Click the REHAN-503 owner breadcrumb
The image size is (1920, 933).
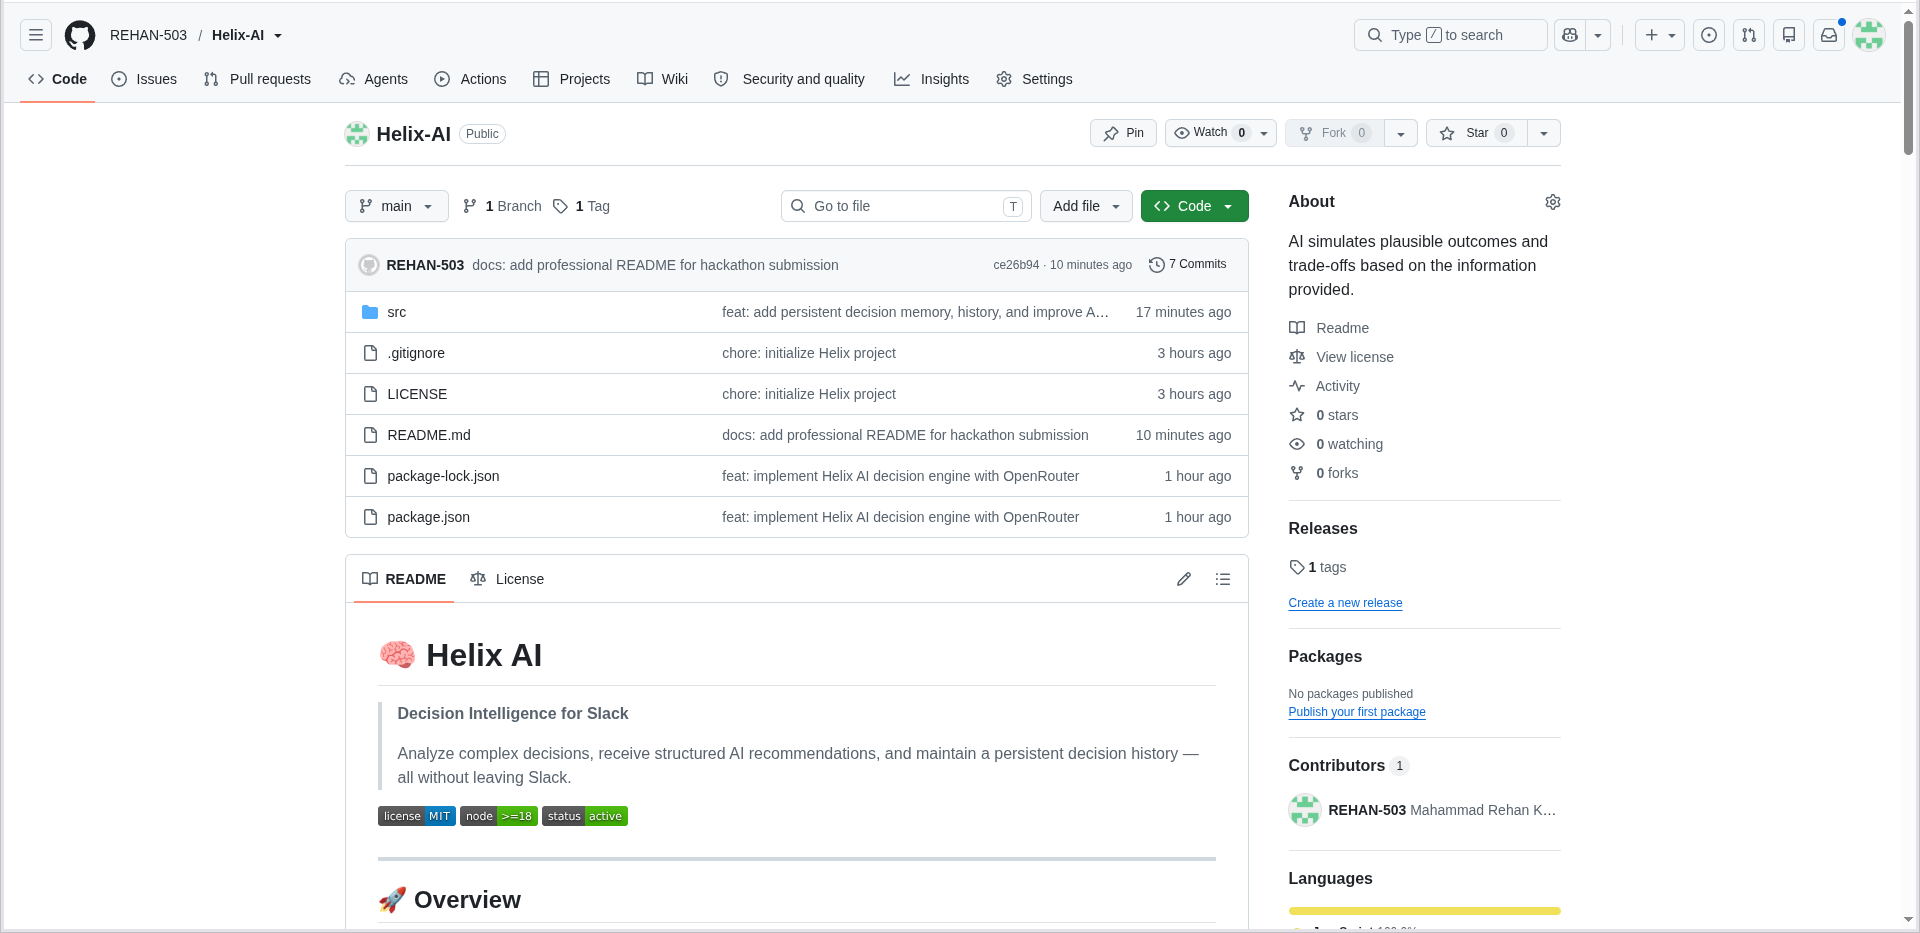(148, 35)
